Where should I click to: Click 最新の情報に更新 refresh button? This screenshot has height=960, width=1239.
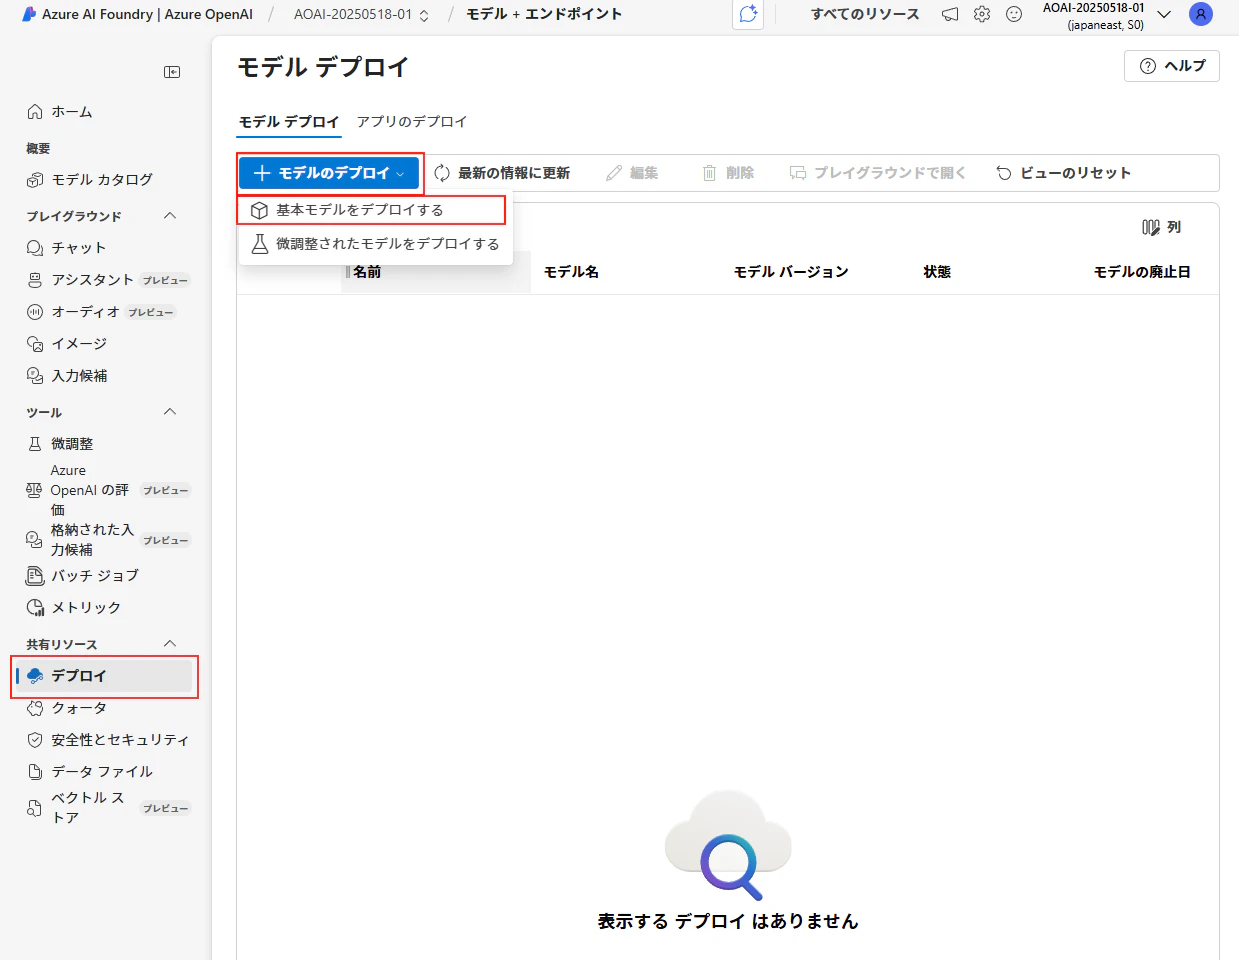[x=502, y=173]
